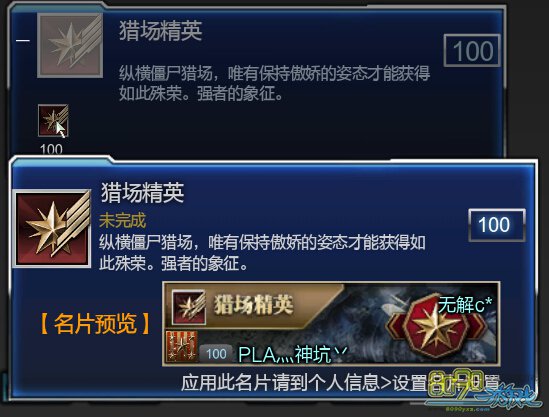The height and width of the screenshot is (417, 549).
Task: Click the 100 points box in upper panel
Action: coord(472,51)
